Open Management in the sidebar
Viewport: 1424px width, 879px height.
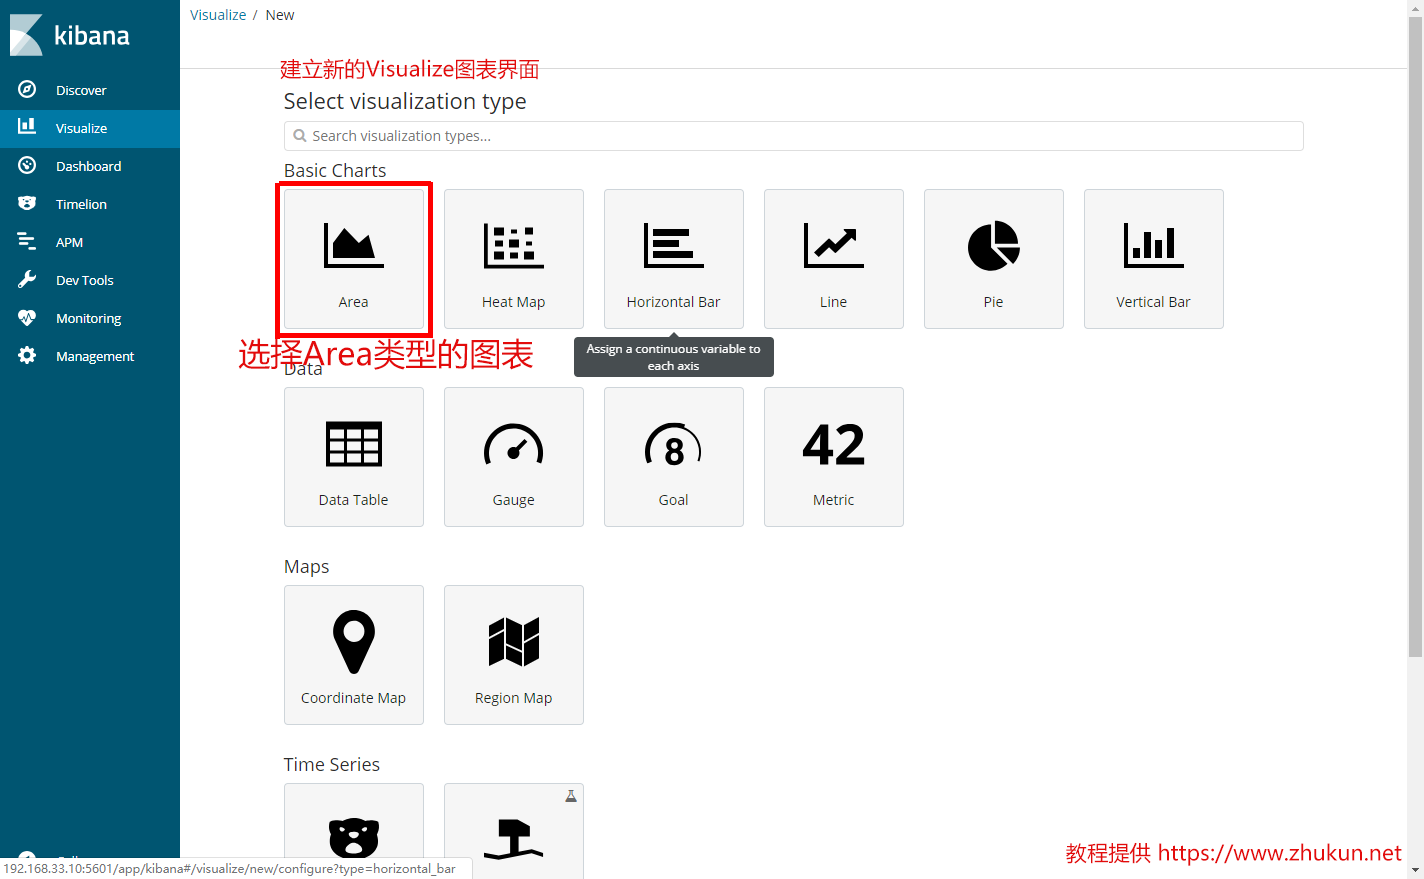[x=90, y=356]
